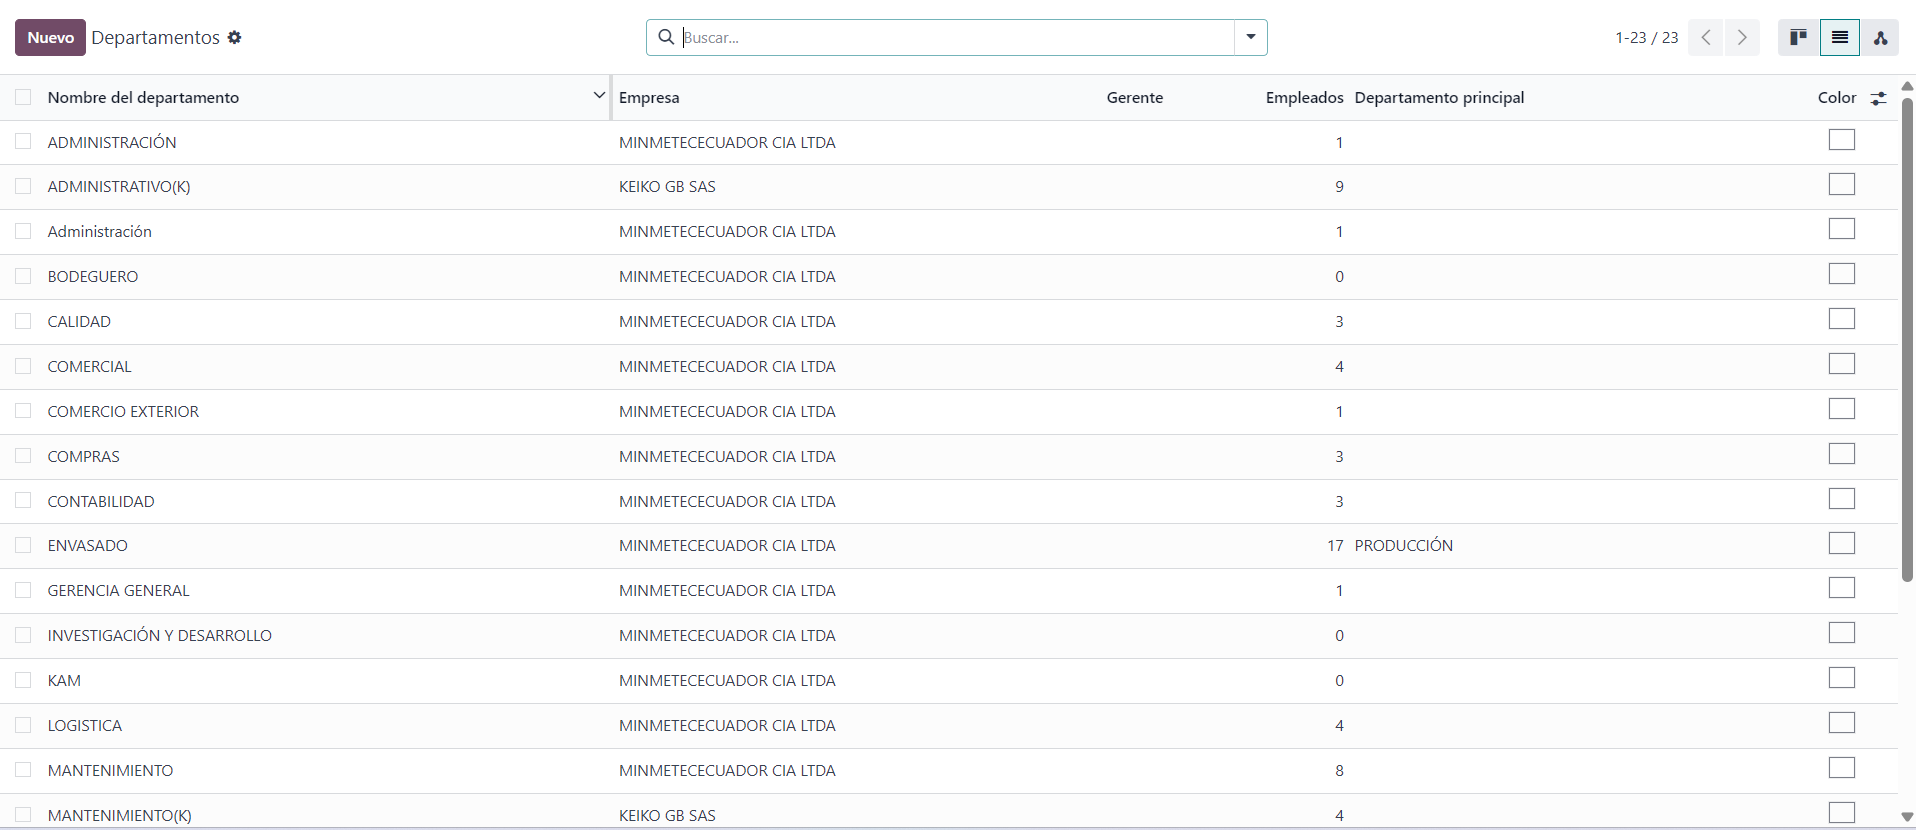The width and height of the screenshot is (1916, 830).
Task: Toggle sort arrow on Nombre del departamento
Action: [x=599, y=96]
